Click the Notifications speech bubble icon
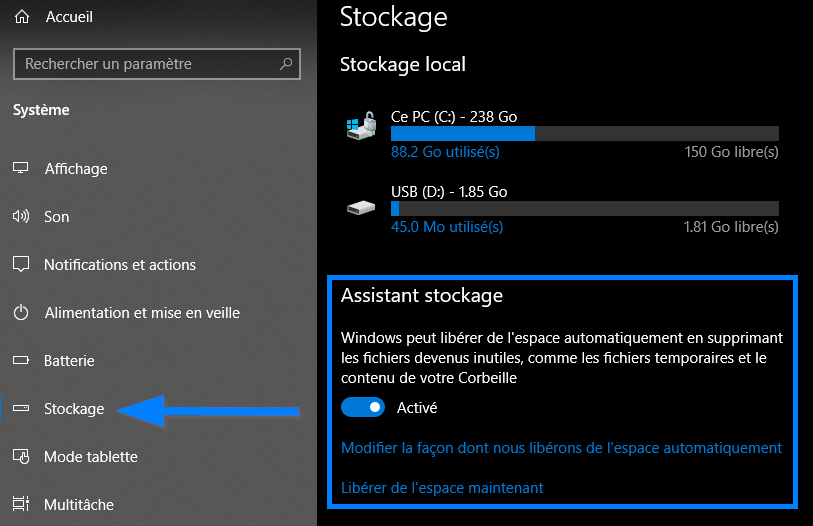 click(x=21, y=264)
